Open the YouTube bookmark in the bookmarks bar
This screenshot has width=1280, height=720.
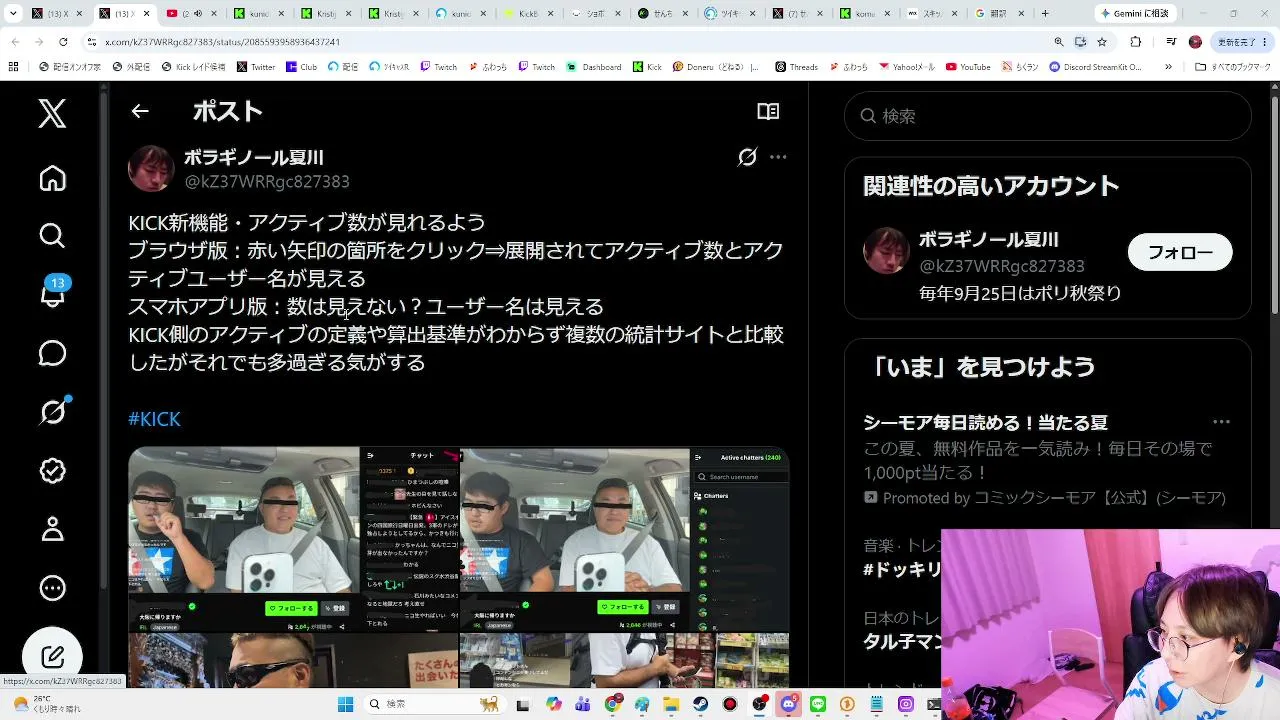[967, 67]
